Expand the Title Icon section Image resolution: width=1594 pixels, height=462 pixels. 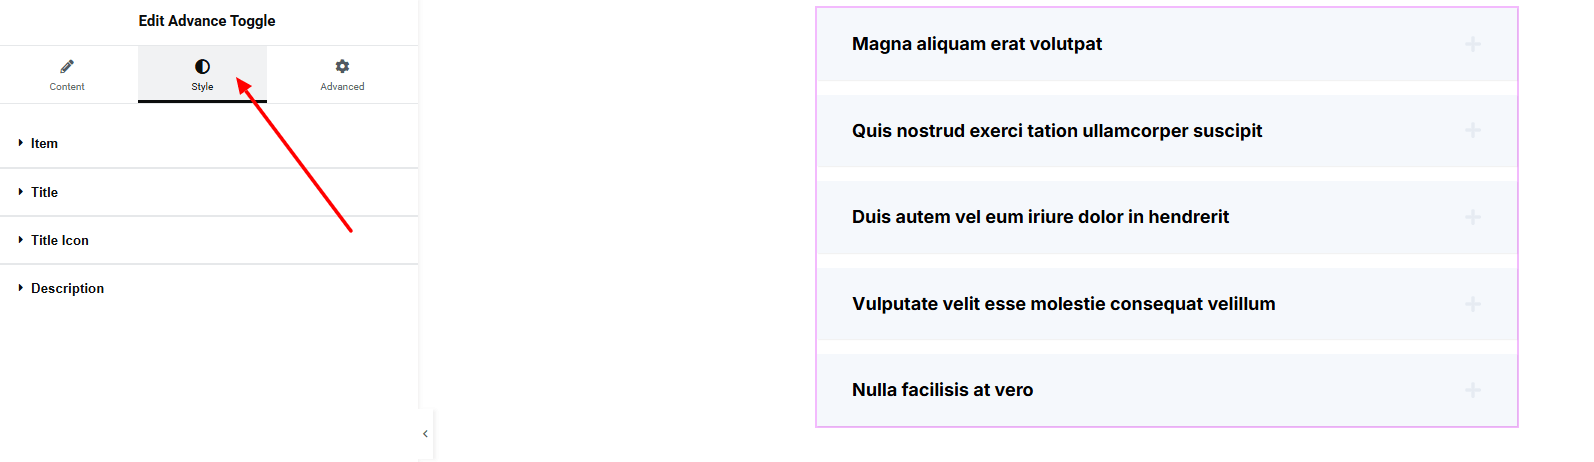click(60, 240)
